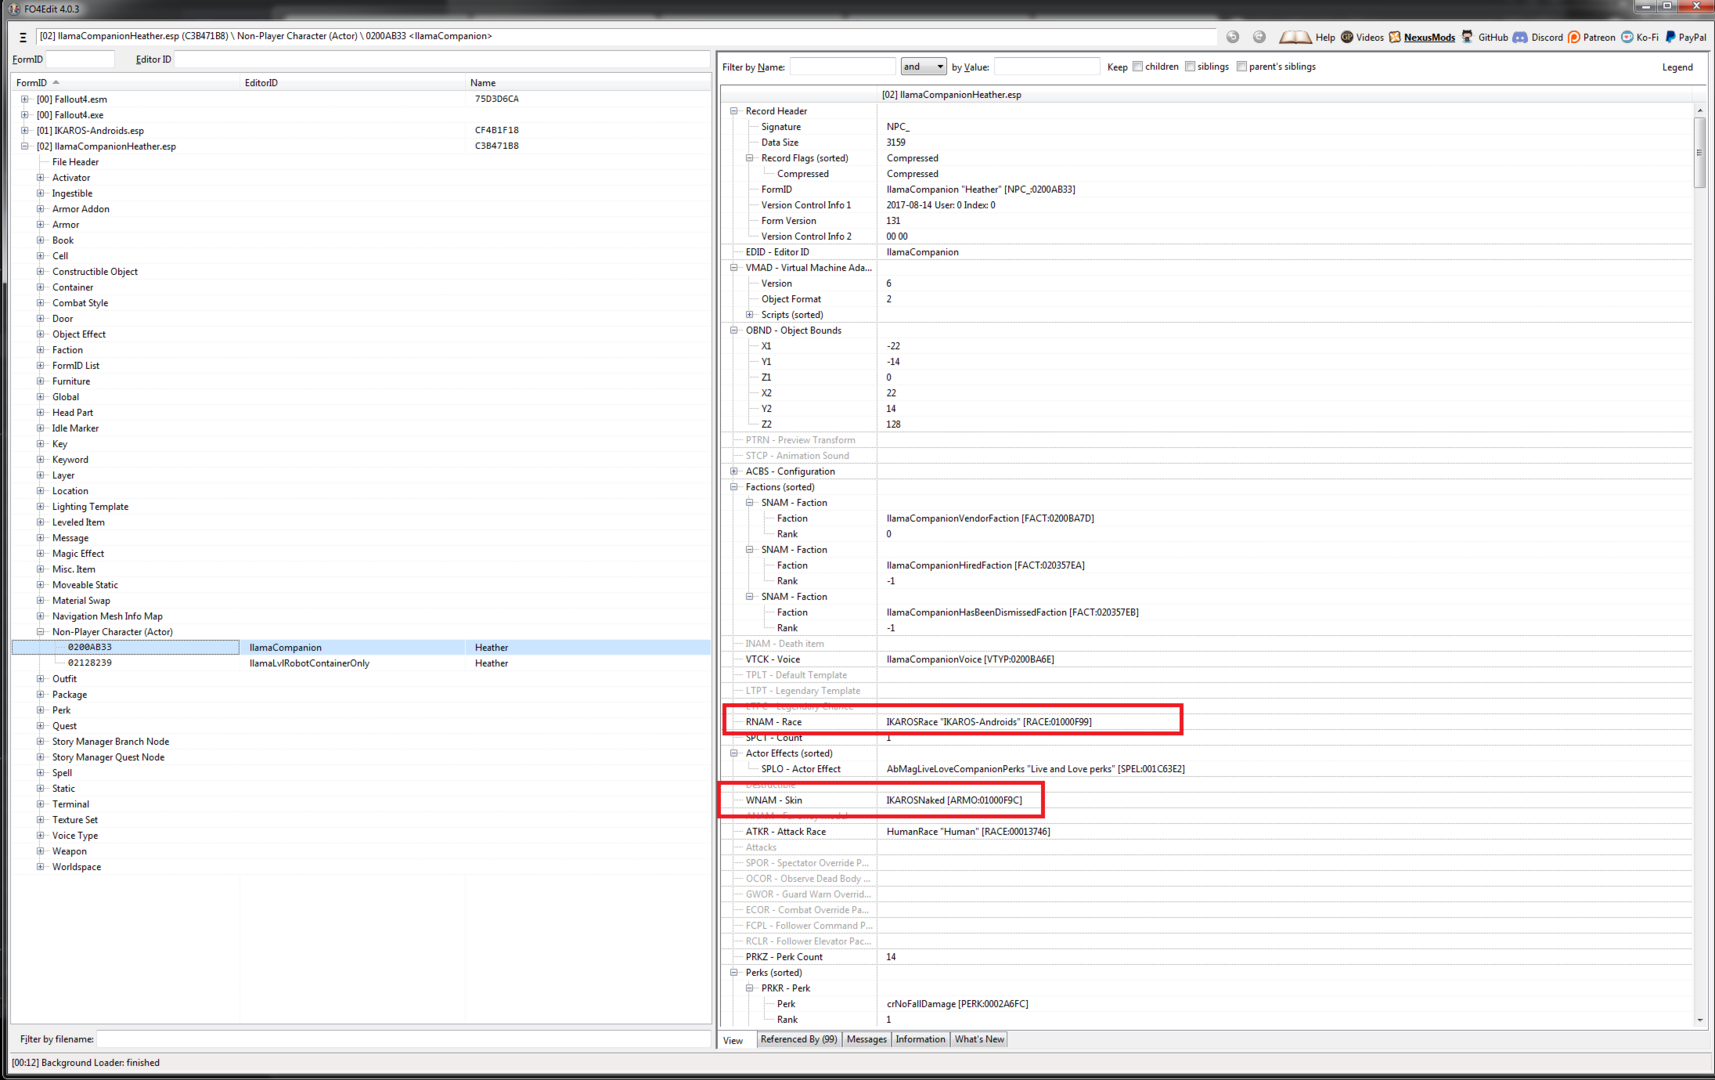Switch to Referenced By (99) tab

798,1040
